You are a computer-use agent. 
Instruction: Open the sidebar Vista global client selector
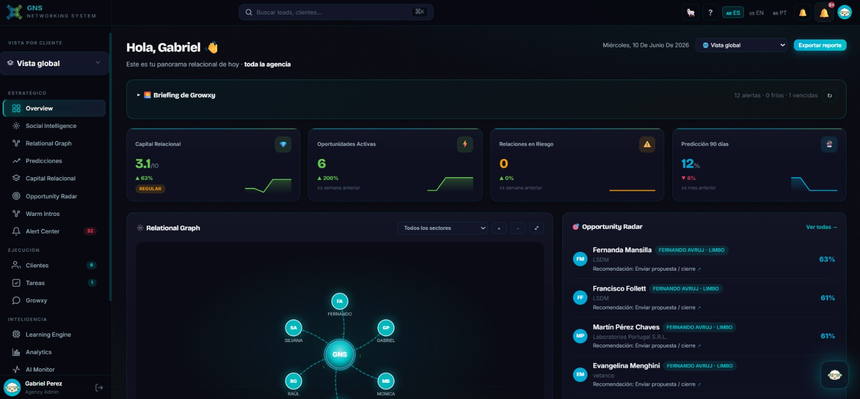(x=54, y=63)
